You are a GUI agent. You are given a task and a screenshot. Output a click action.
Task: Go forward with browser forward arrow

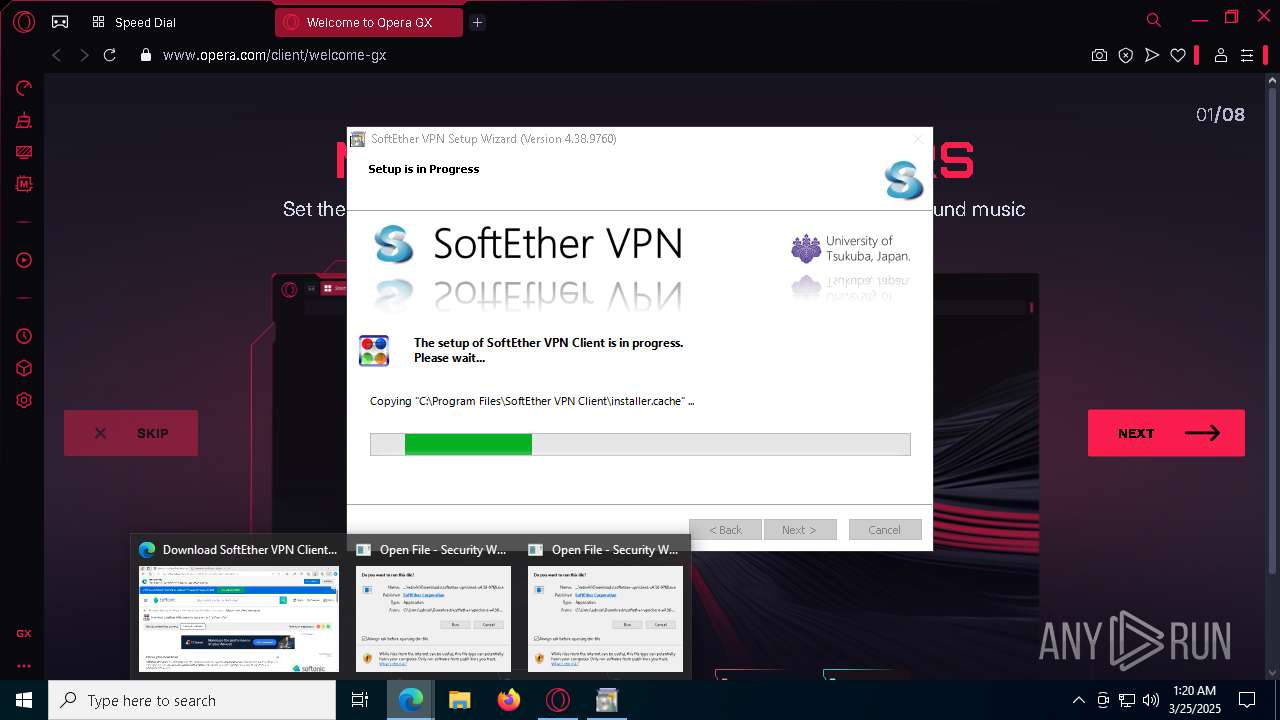pos(84,55)
